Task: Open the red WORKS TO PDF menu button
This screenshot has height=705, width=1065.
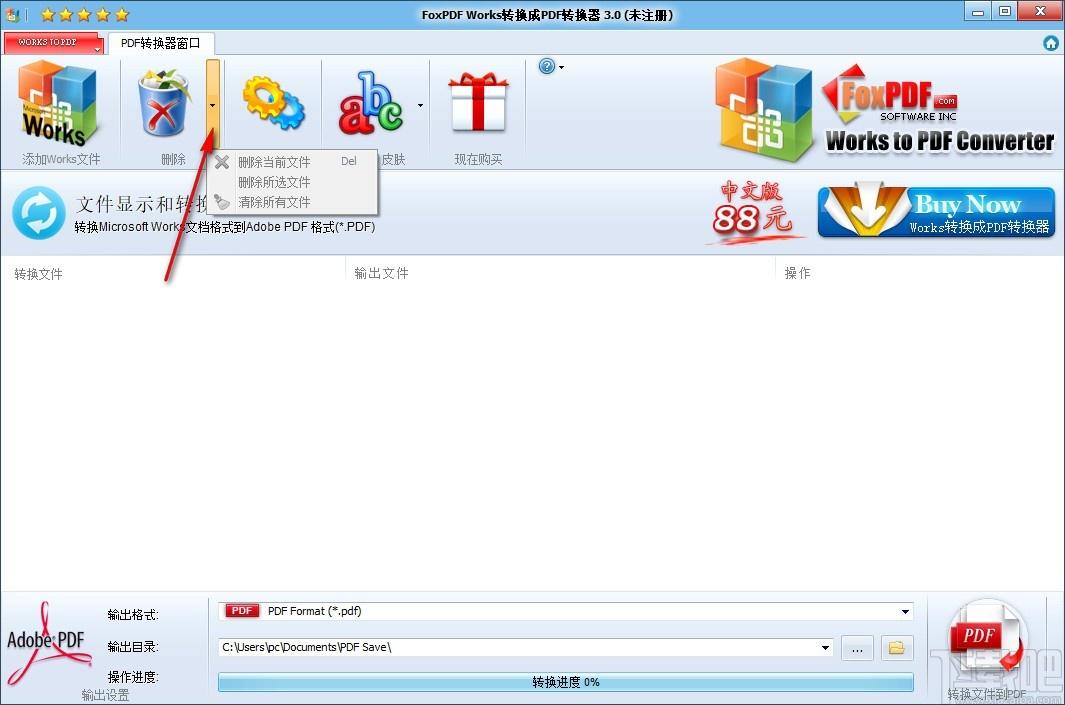Action: (x=53, y=43)
